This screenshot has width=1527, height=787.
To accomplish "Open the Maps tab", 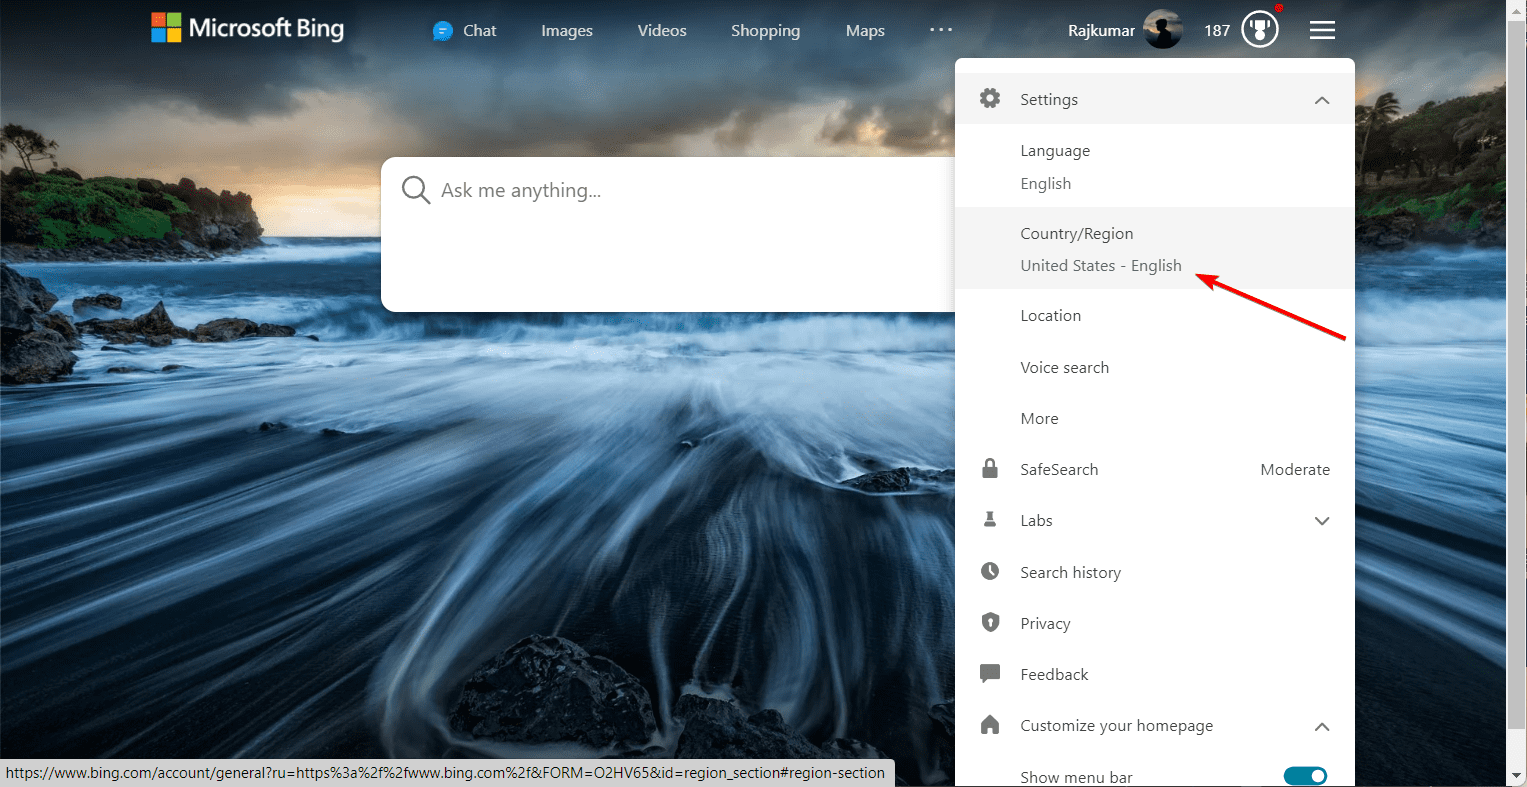I will tap(865, 31).
